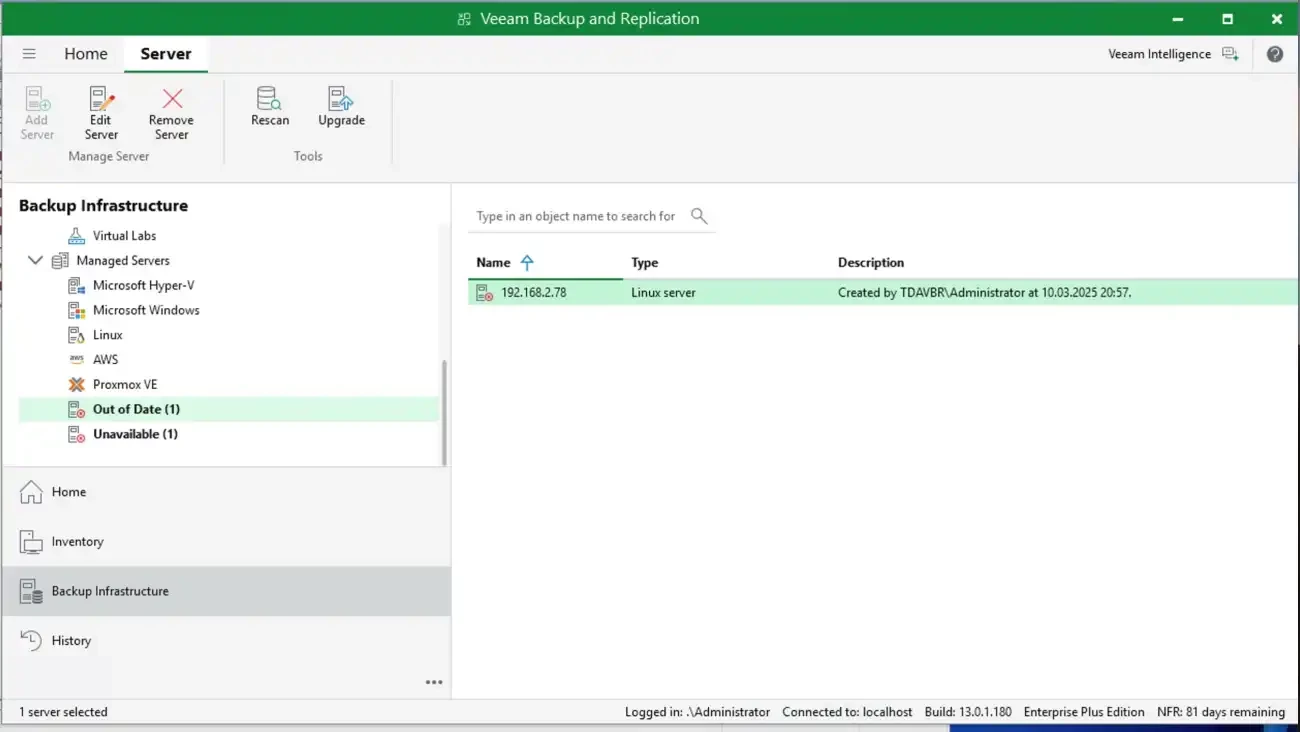Click the Microsoft Windows logo icon
The width and height of the screenshot is (1300, 732).
pyautogui.click(x=76, y=311)
